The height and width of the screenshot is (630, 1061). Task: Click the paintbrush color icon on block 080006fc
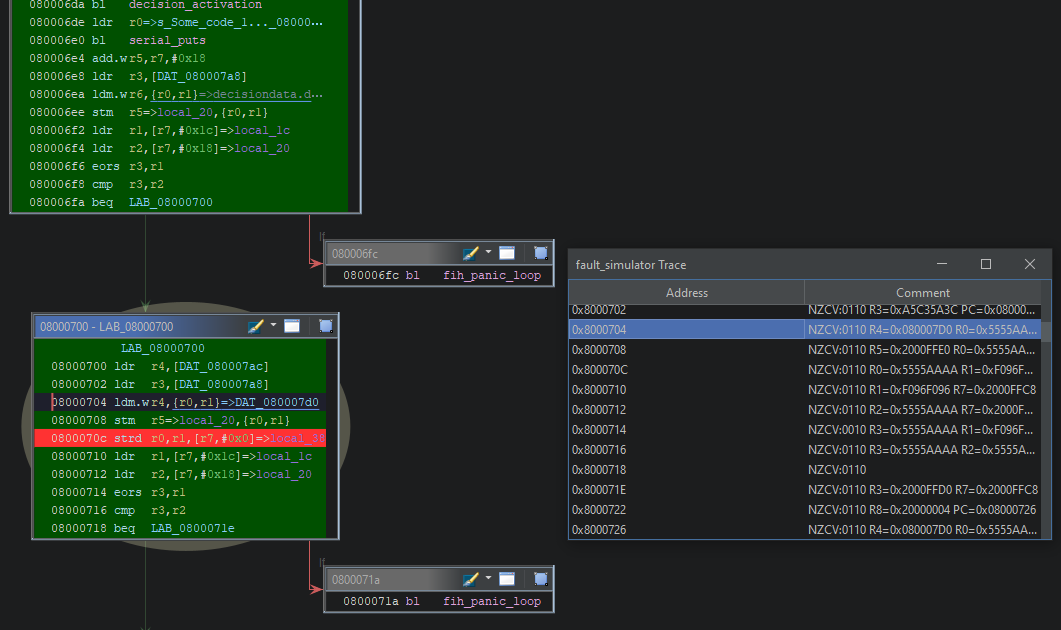point(469,253)
